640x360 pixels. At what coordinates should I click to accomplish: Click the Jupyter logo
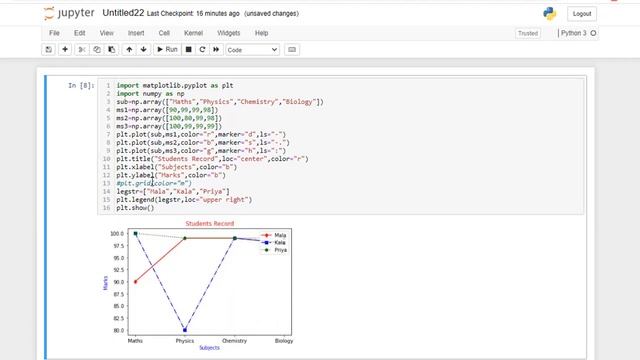[69, 13]
